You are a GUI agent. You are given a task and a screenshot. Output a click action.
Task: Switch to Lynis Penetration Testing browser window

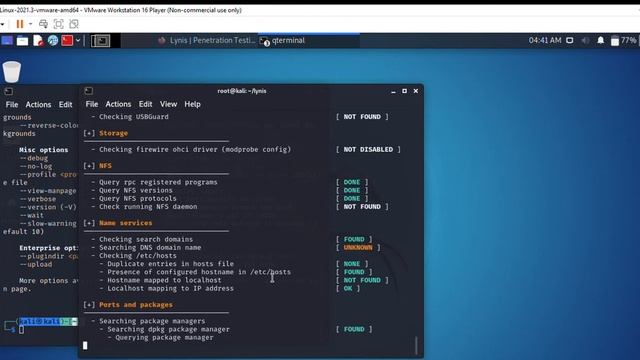click(207, 40)
